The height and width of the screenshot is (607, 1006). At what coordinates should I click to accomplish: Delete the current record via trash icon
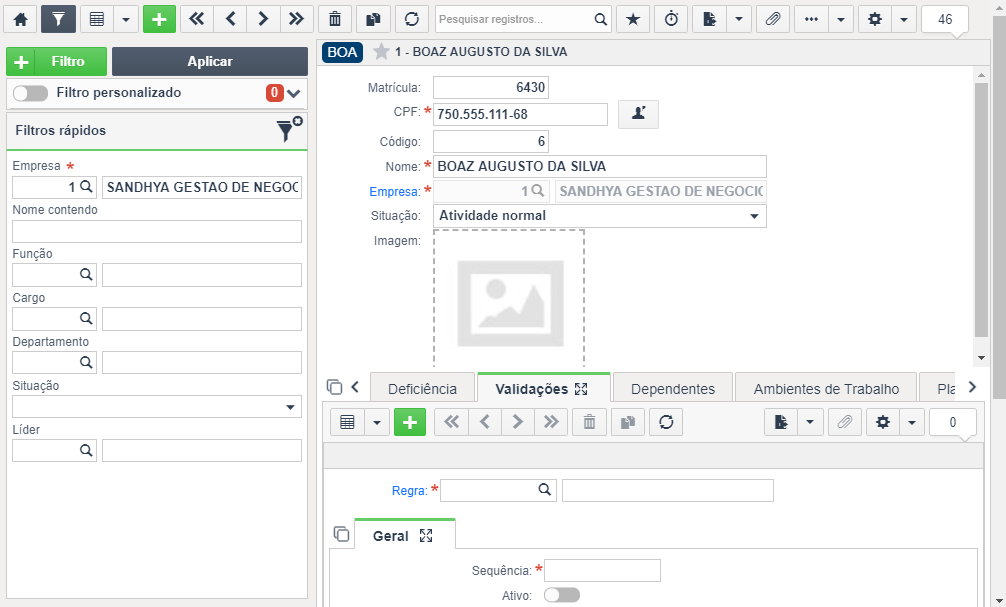point(335,19)
